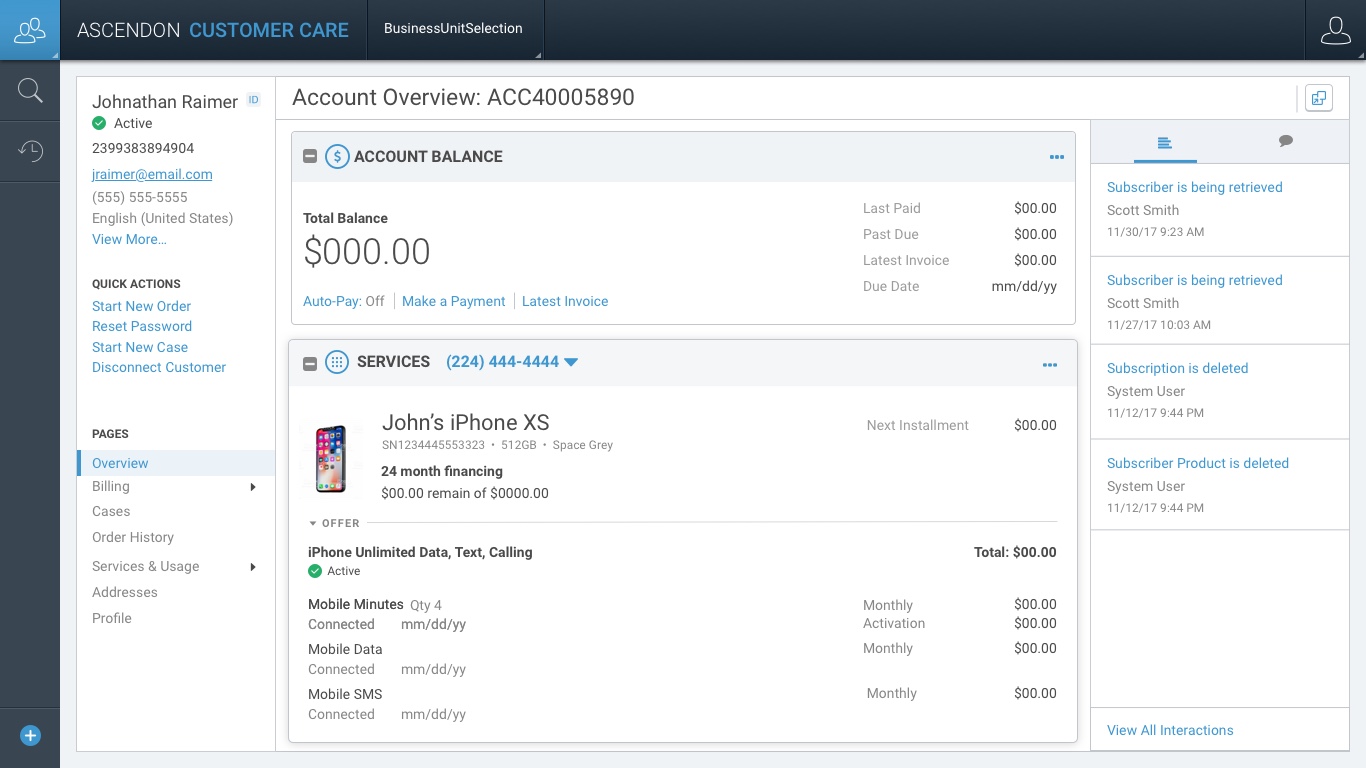Collapse the Account Balance panel
This screenshot has height=768, width=1366.
(x=310, y=157)
